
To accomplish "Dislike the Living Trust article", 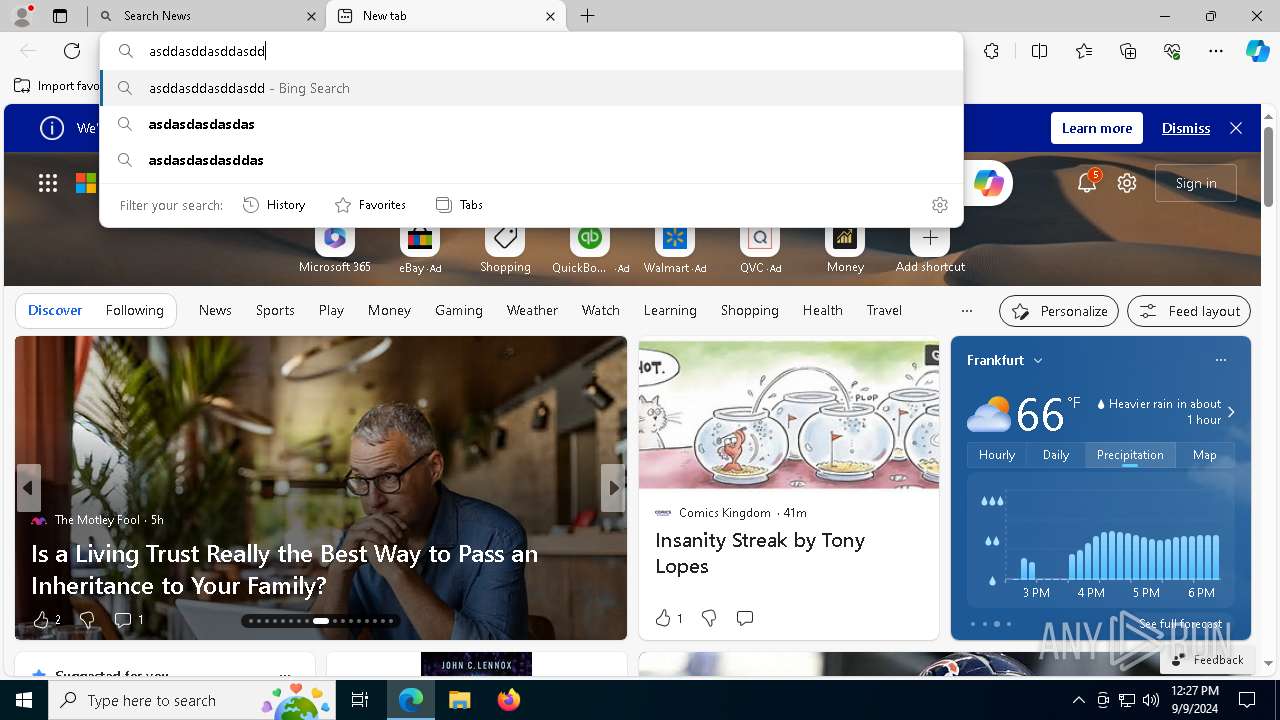I will 87,620.
